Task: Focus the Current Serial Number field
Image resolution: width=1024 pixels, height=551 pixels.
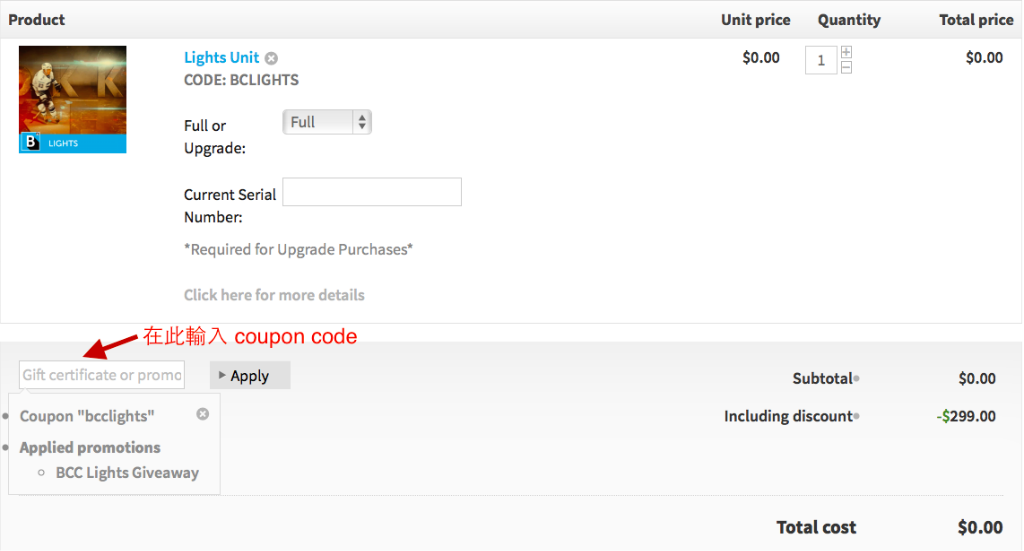Action: click(372, 192)
